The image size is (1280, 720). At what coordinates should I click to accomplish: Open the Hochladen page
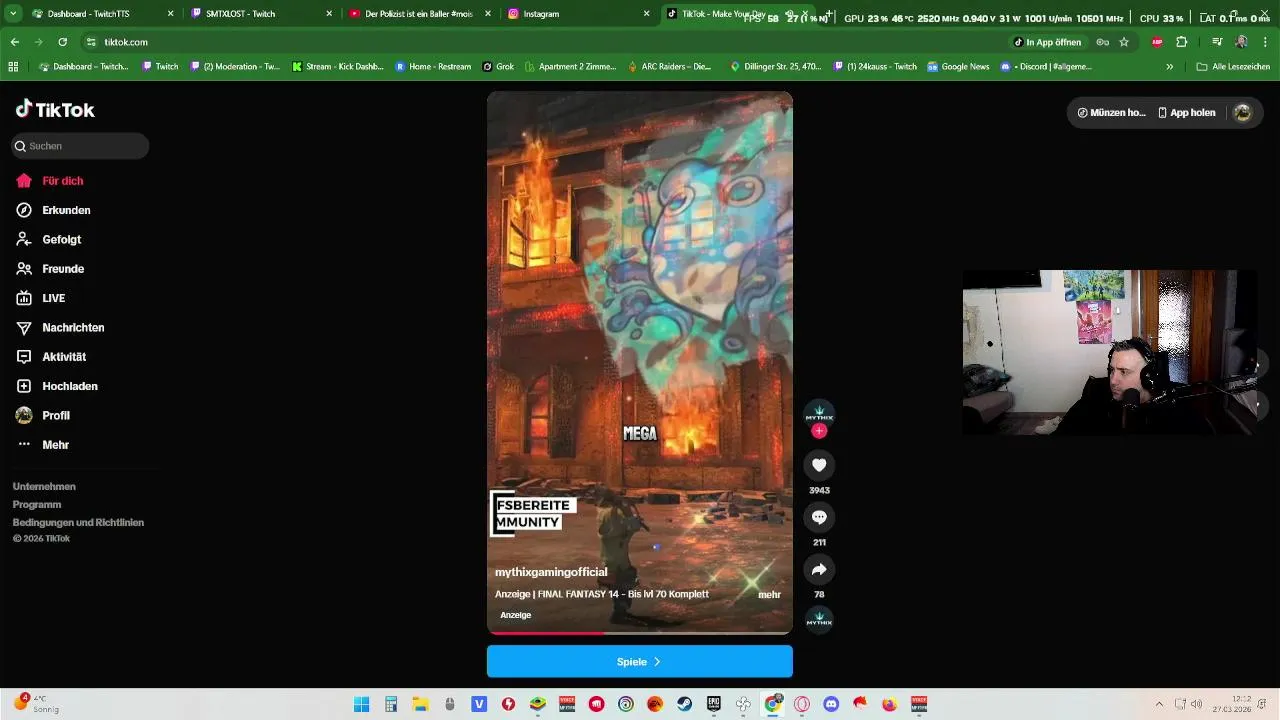click(57, 386)
